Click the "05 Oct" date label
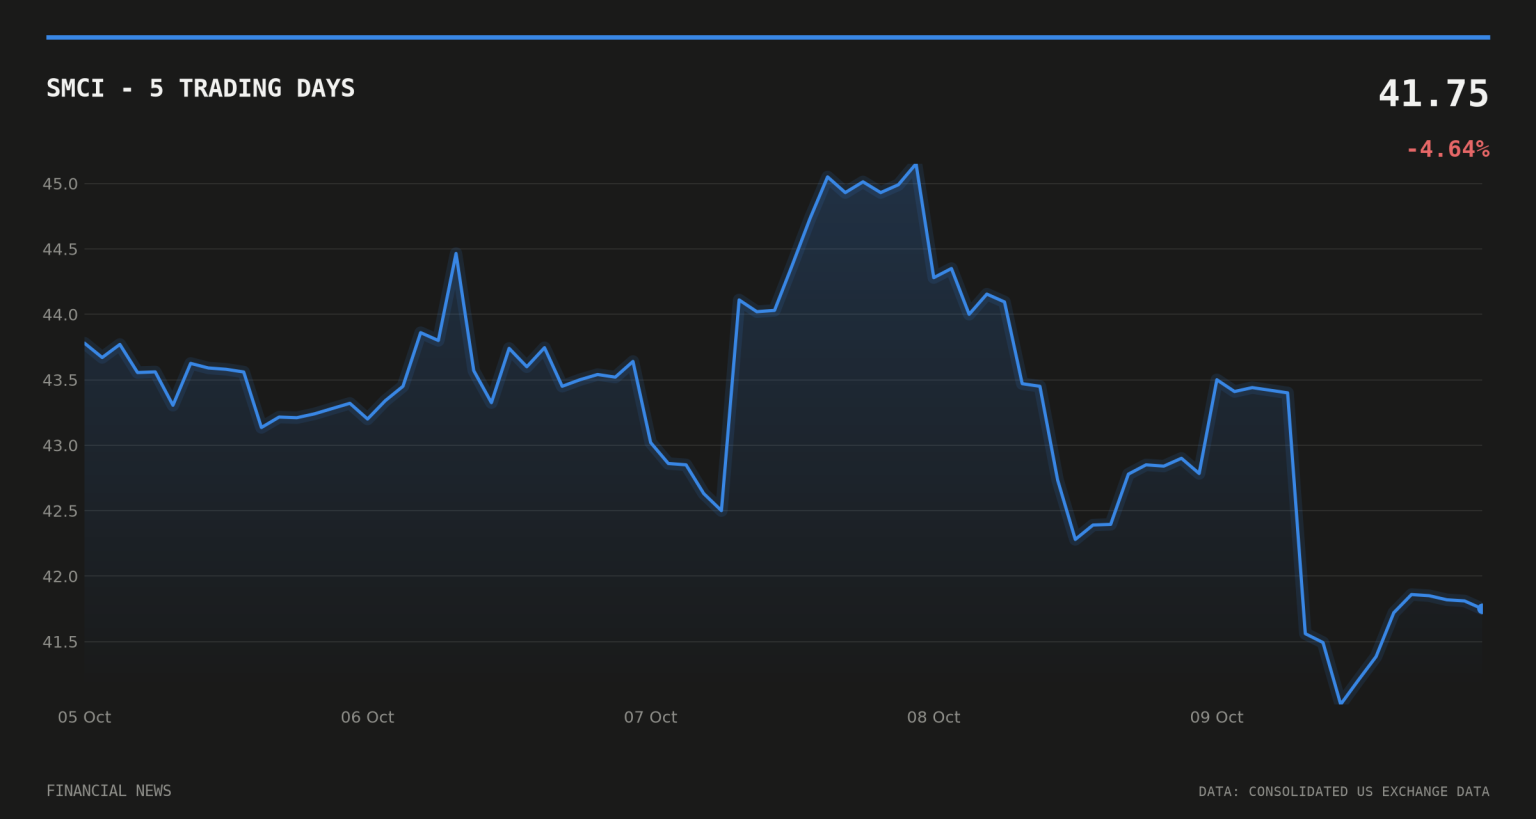This screenshot has width=1536, height=819. pyautogui.click(x=84, y=717)
